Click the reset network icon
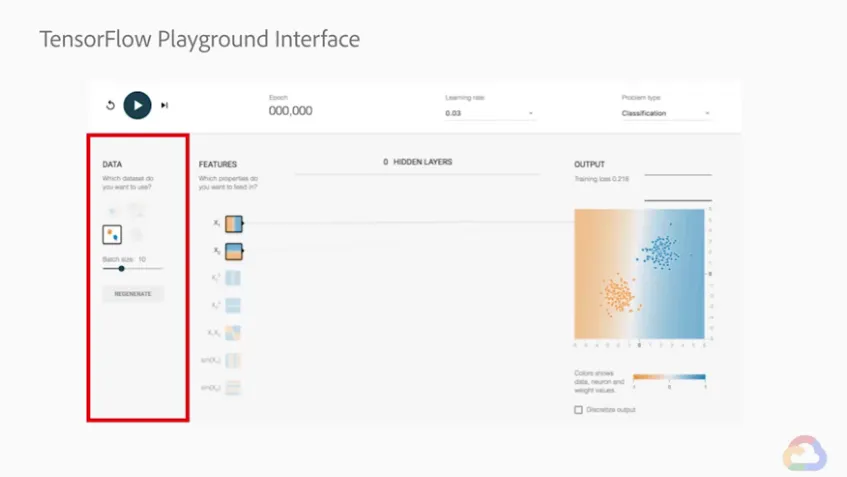The width and height of the screenshot is (847, 477). coord(110,105)
